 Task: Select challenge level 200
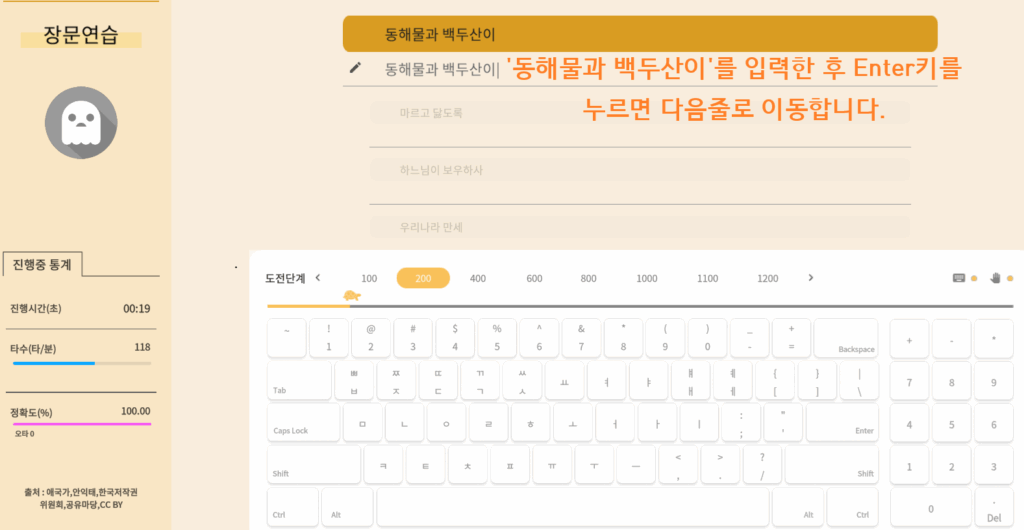click(x=423, y=278)
